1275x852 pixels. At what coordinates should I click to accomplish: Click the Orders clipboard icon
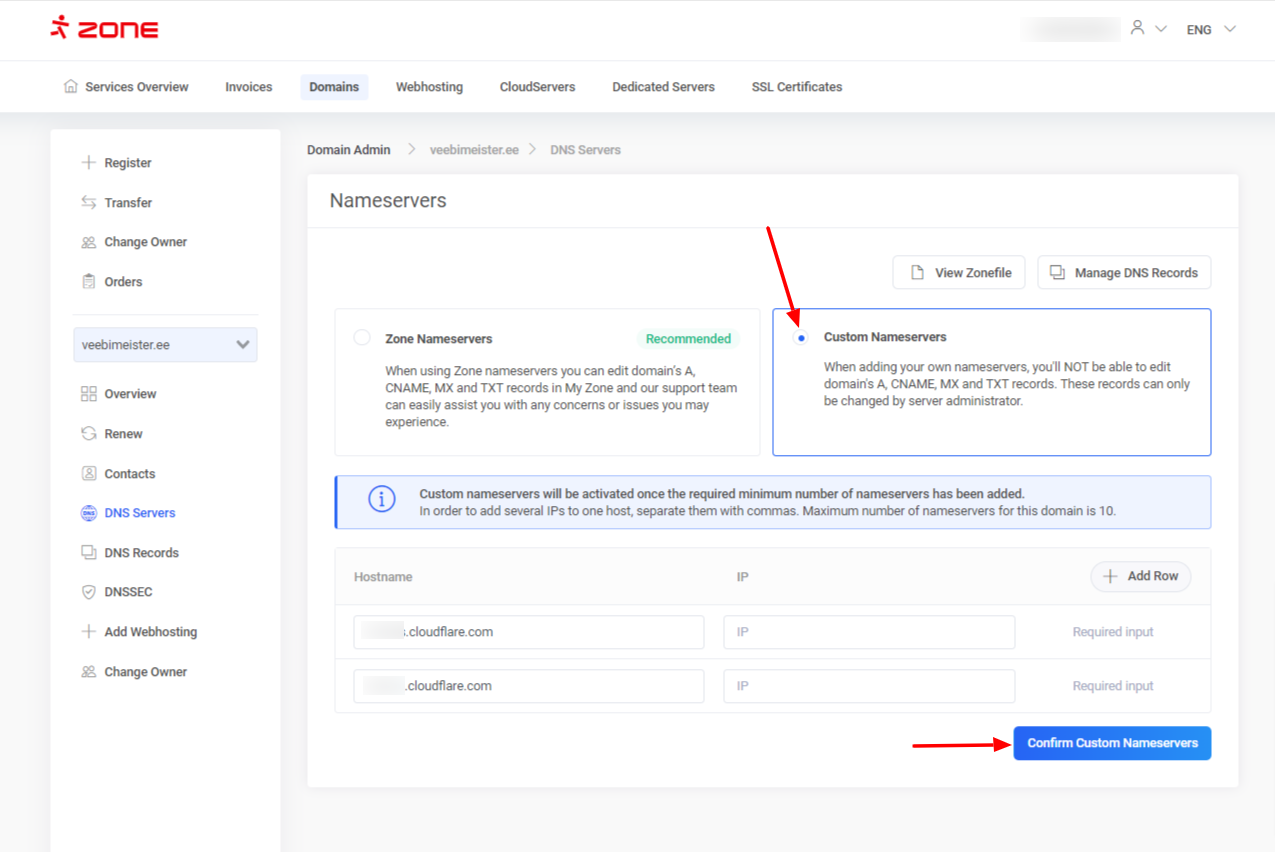click(89, 282)
